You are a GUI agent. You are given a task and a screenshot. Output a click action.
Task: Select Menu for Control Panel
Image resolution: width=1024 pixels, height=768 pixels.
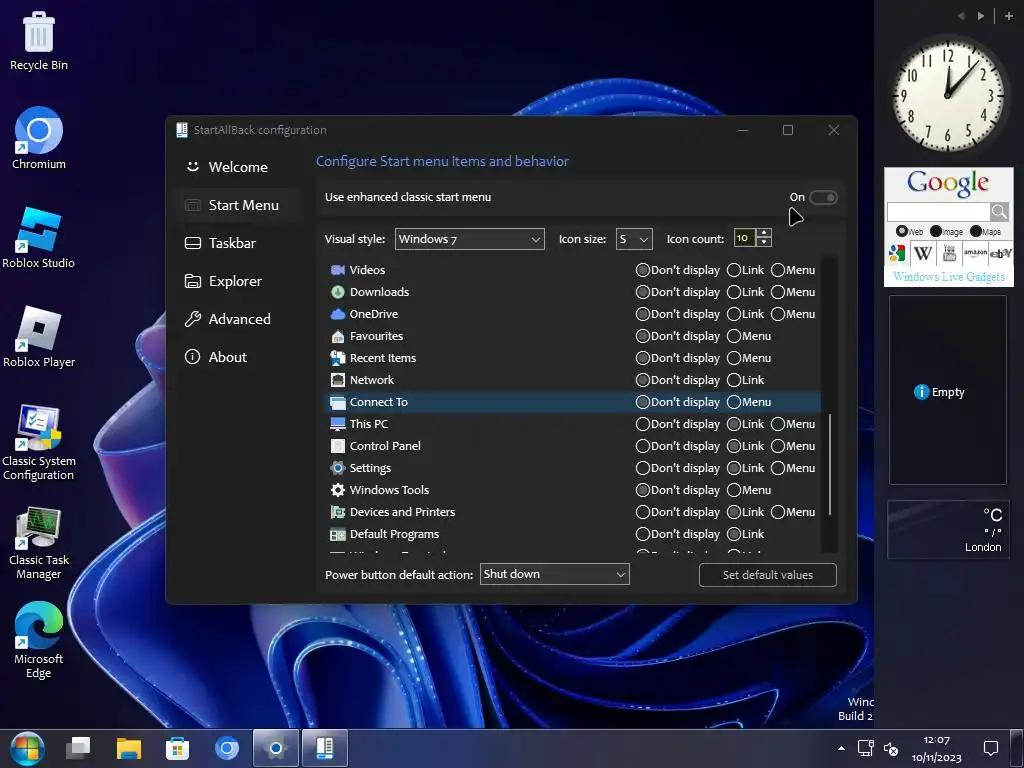[x=778, y=446]
